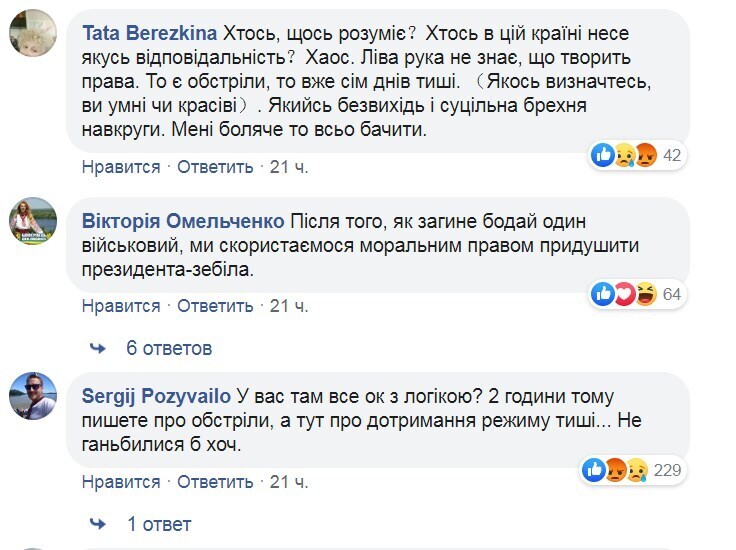The image size is (736, 550).
Task: Like Вікторія Омельченко's comment via Нравится
Action: (121, 305)
